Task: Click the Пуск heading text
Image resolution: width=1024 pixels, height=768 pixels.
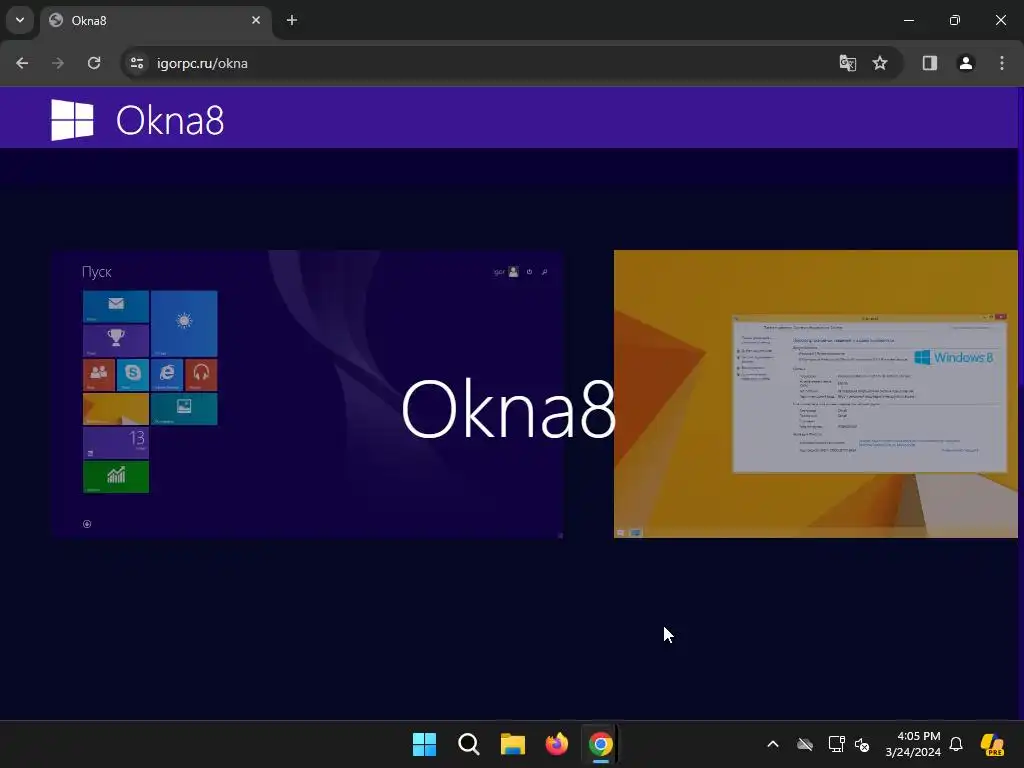Action: click(97, 272)
